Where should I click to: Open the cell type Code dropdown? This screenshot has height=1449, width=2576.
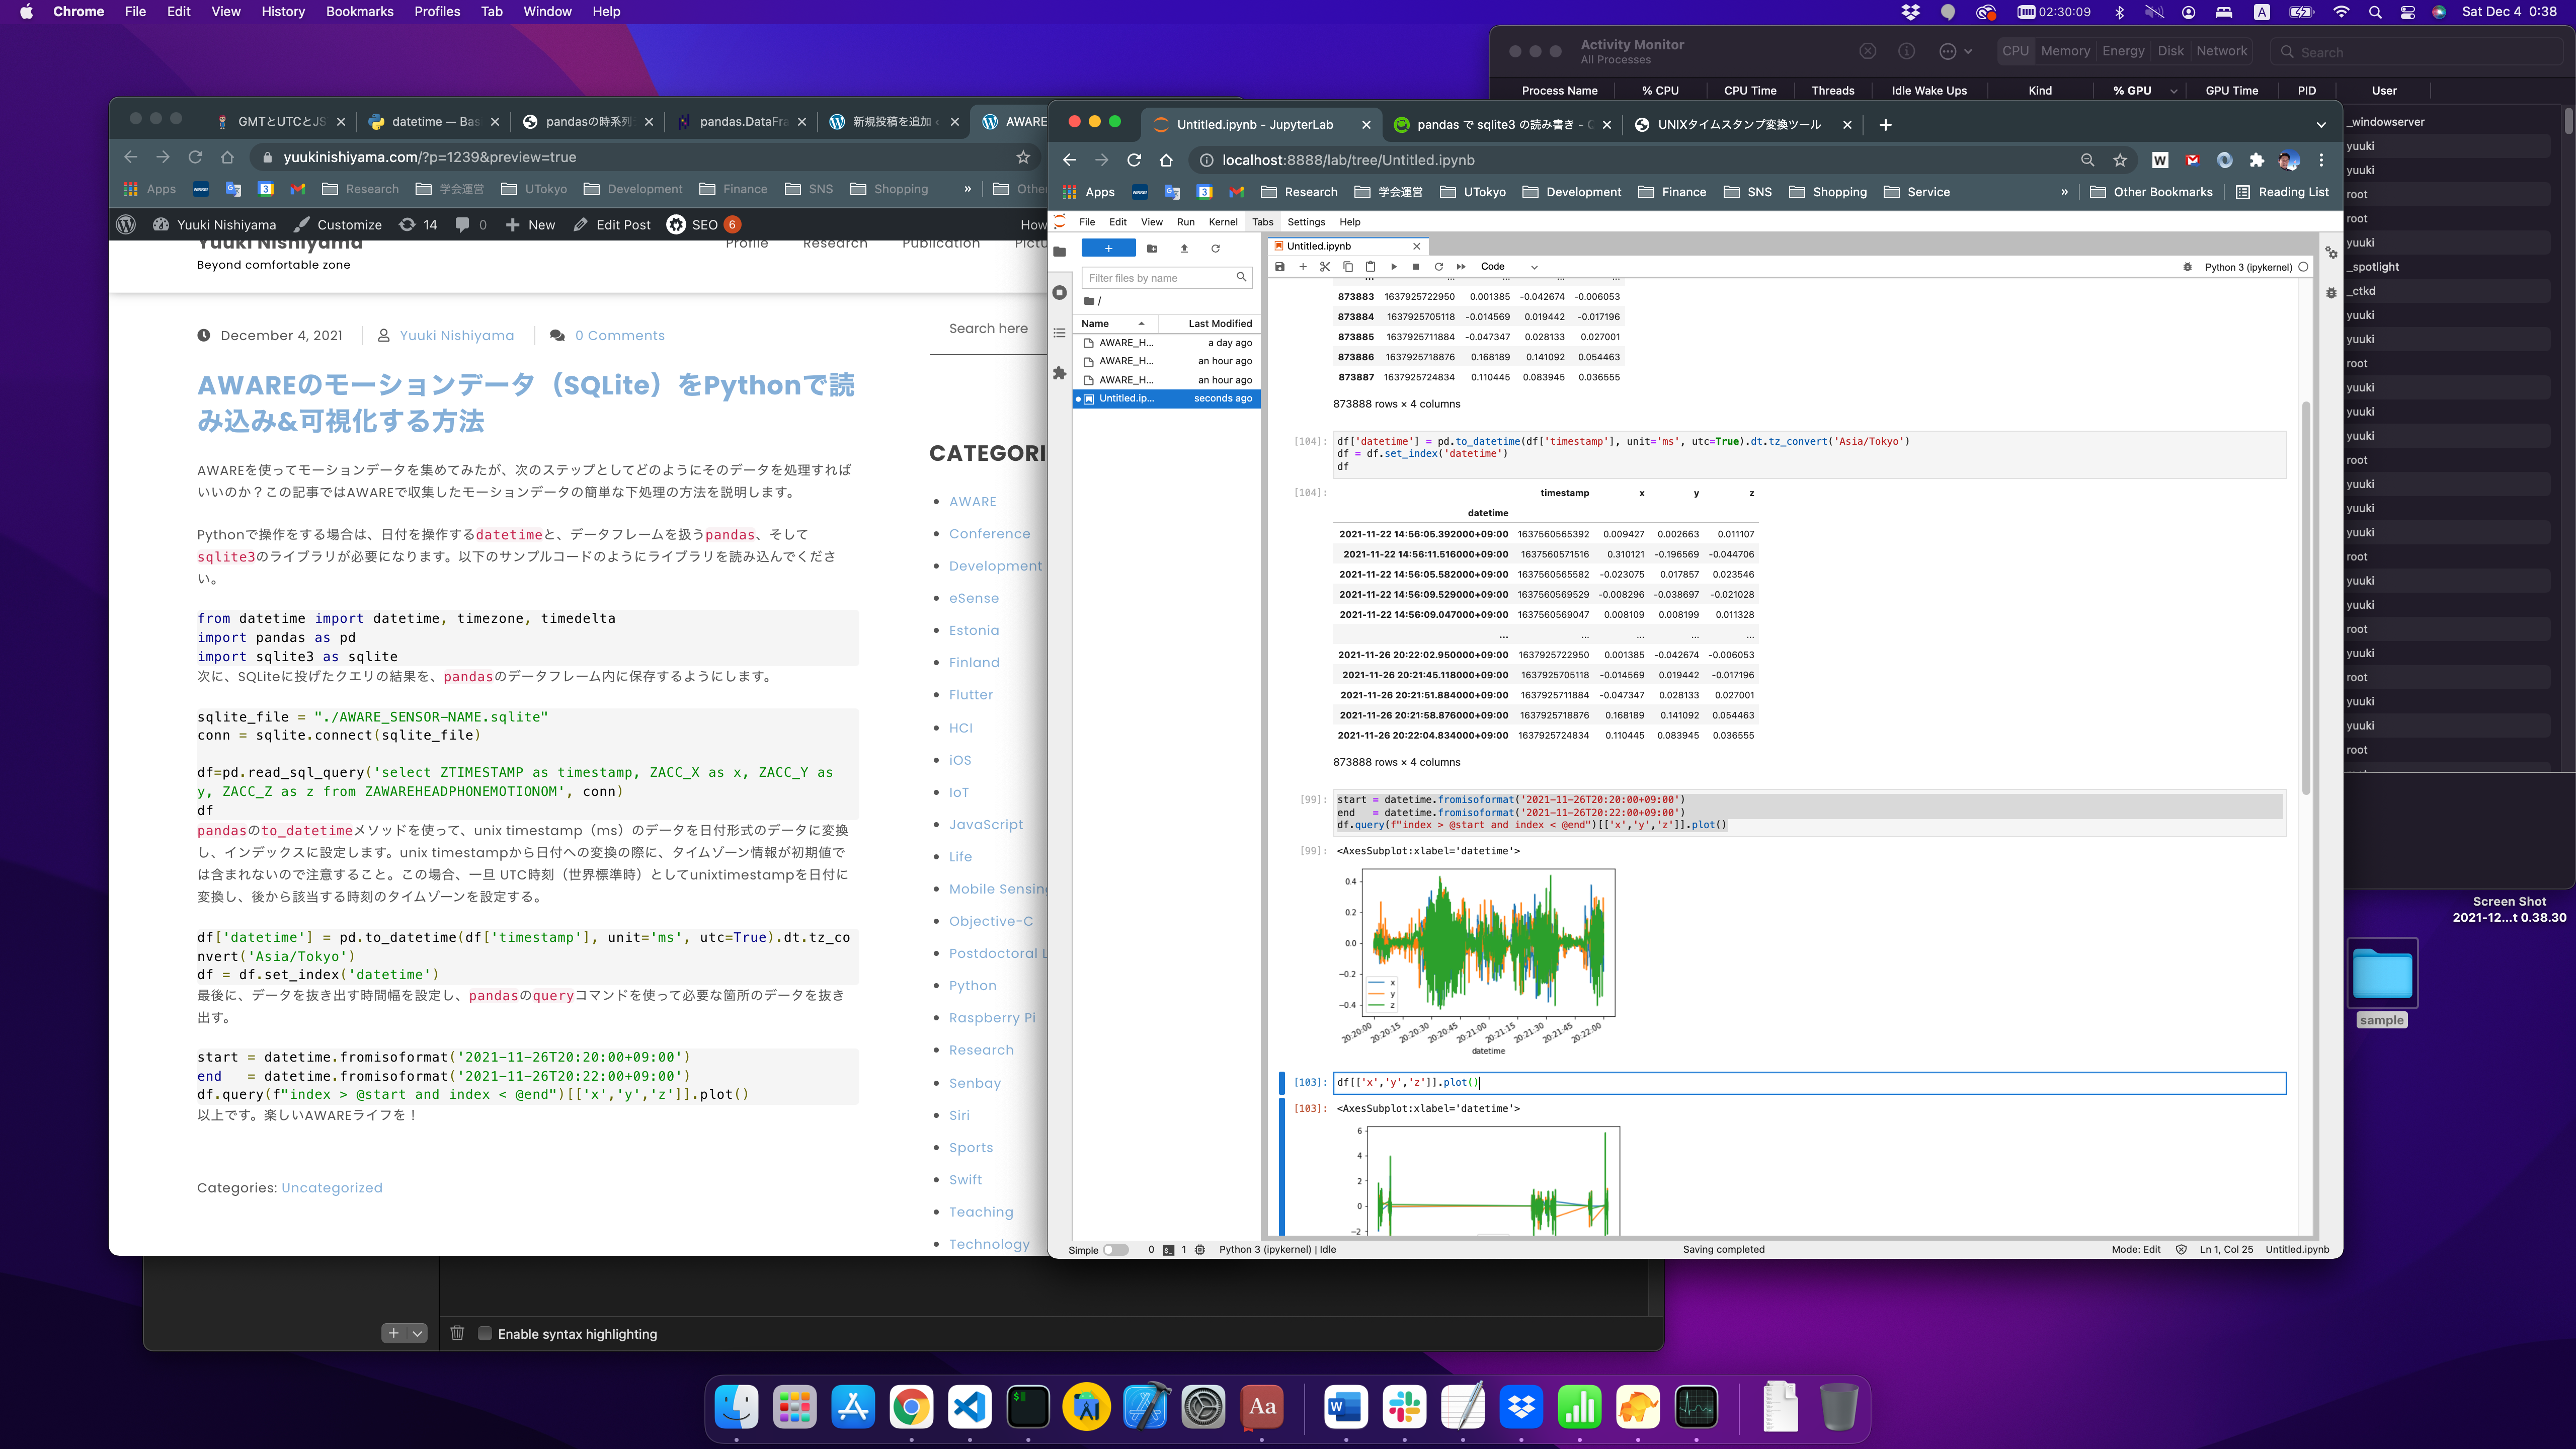pos(1508,267)
